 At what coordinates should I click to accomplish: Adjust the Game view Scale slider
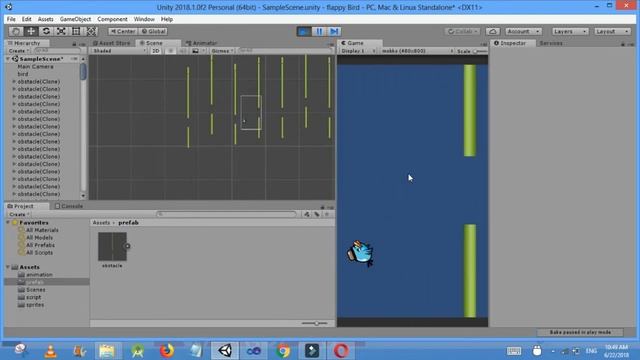(x=480, y=51)
